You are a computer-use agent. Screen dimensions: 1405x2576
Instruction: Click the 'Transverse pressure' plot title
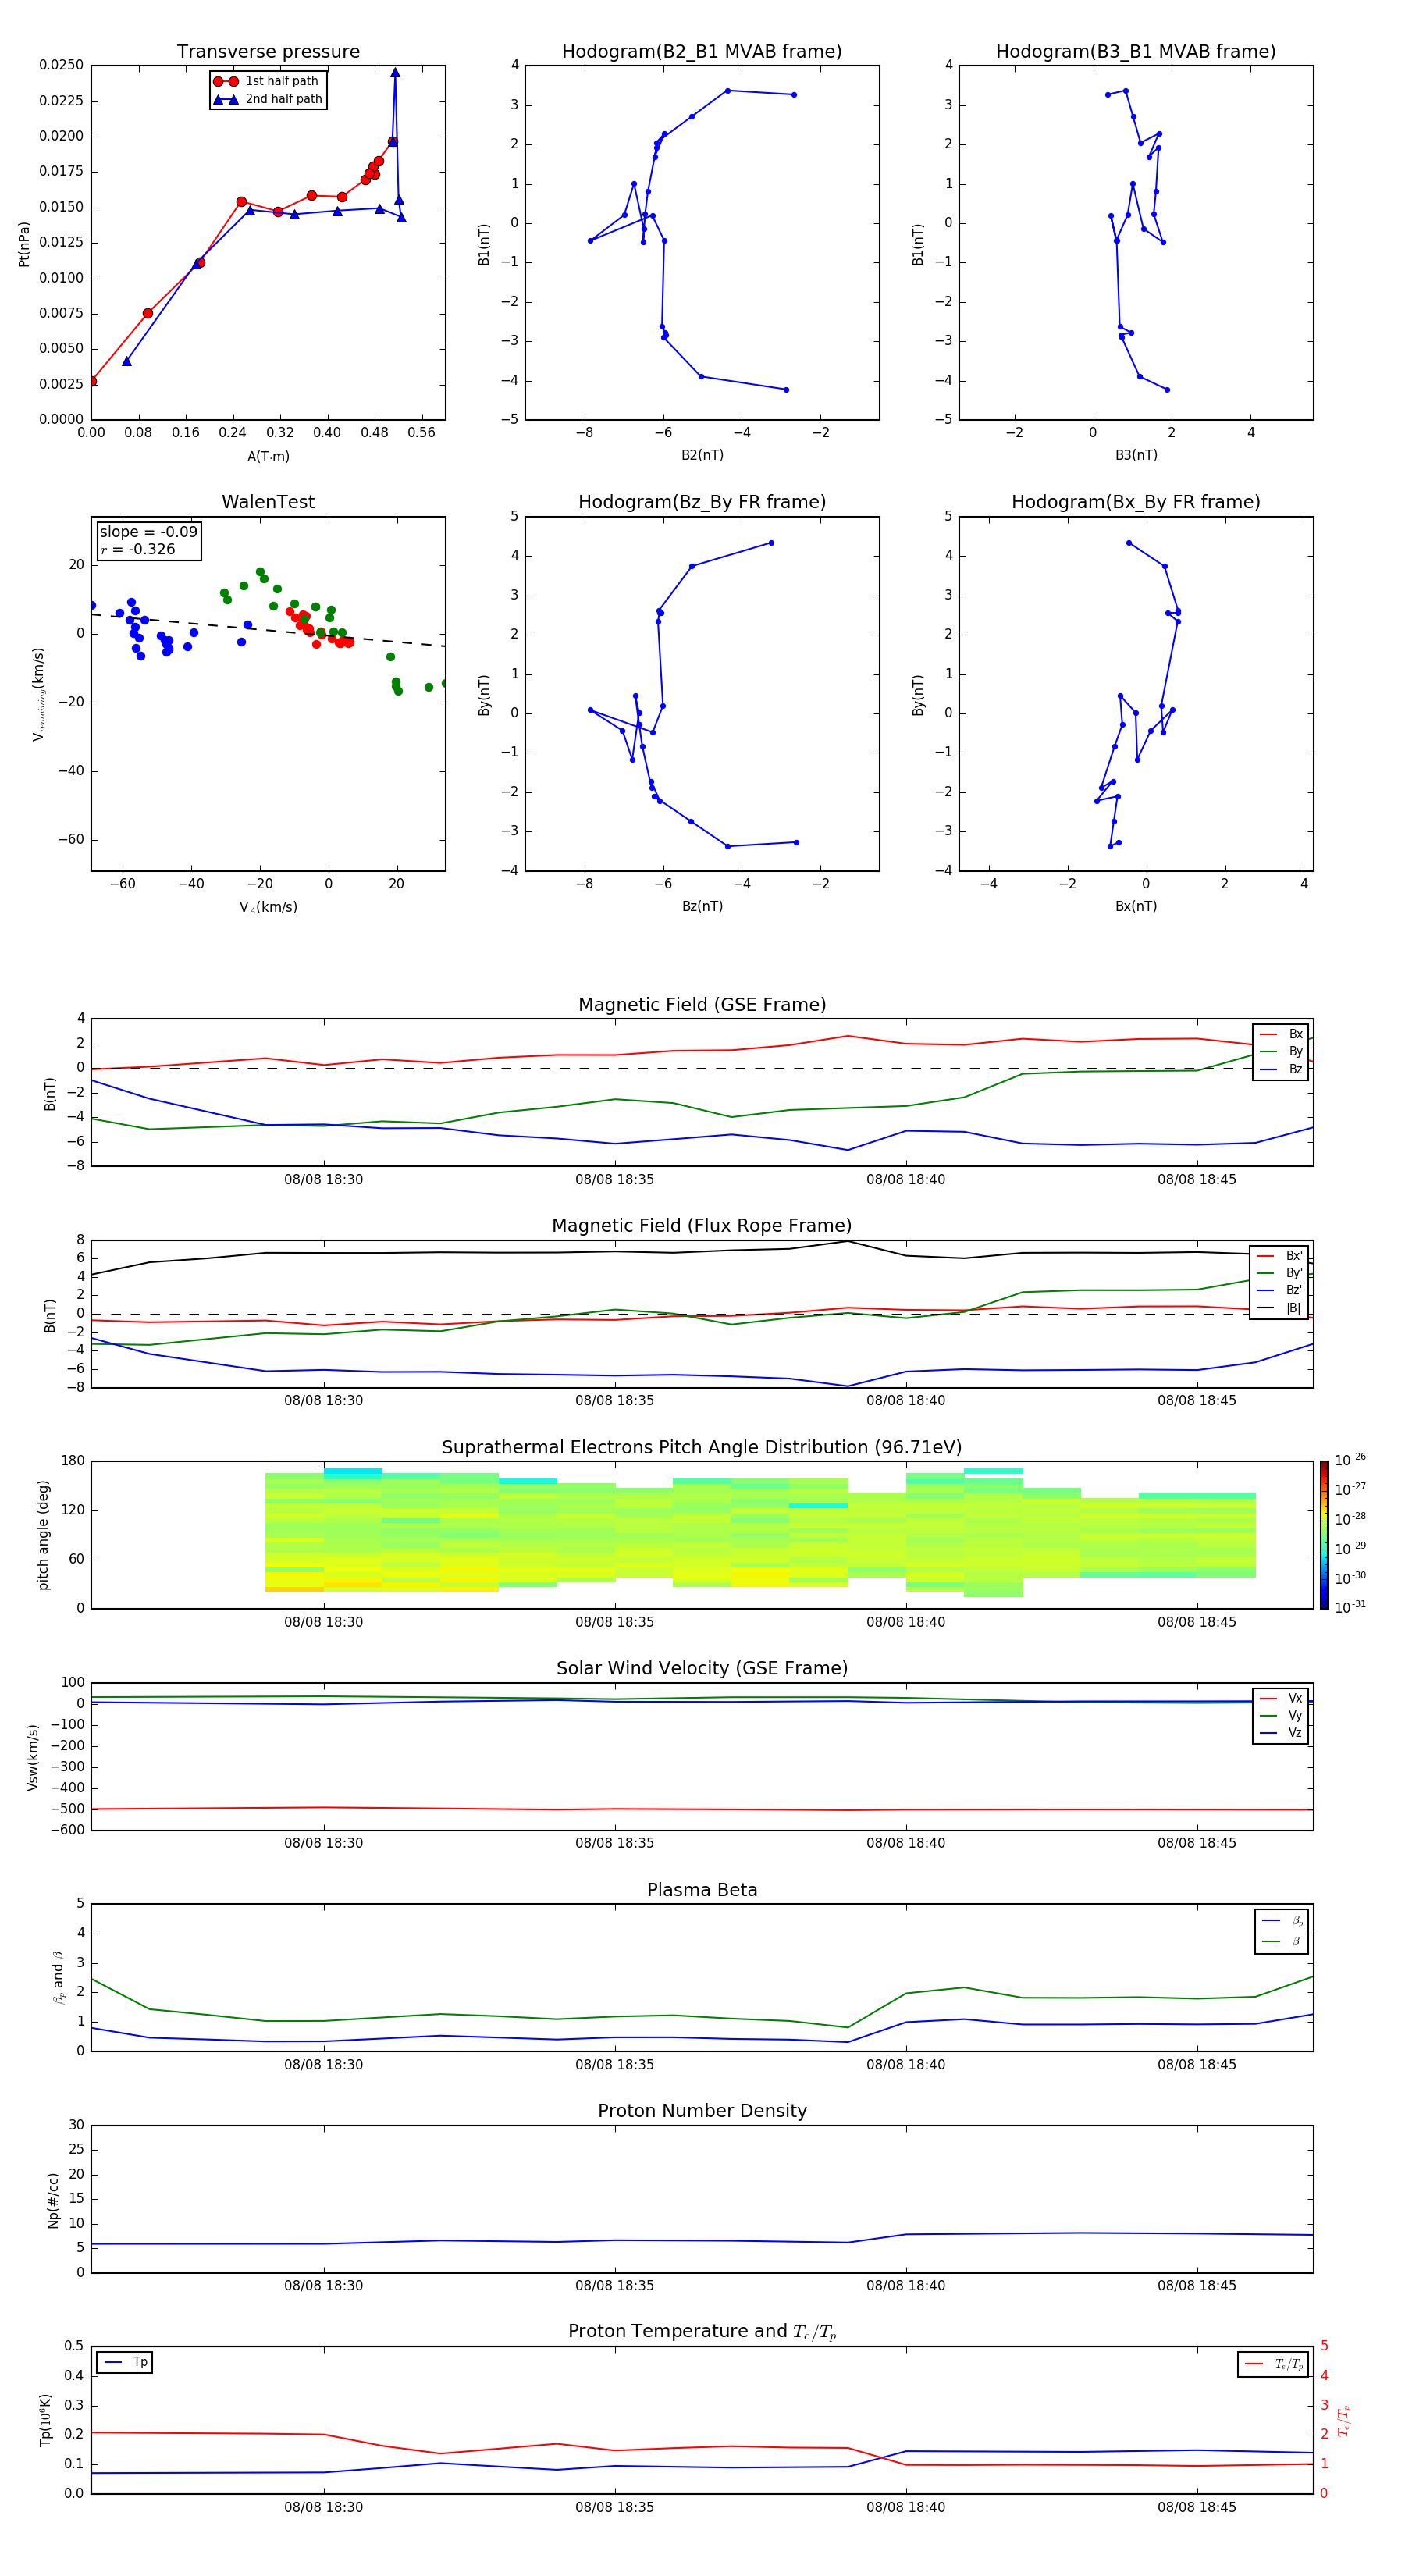click(268, 52)
